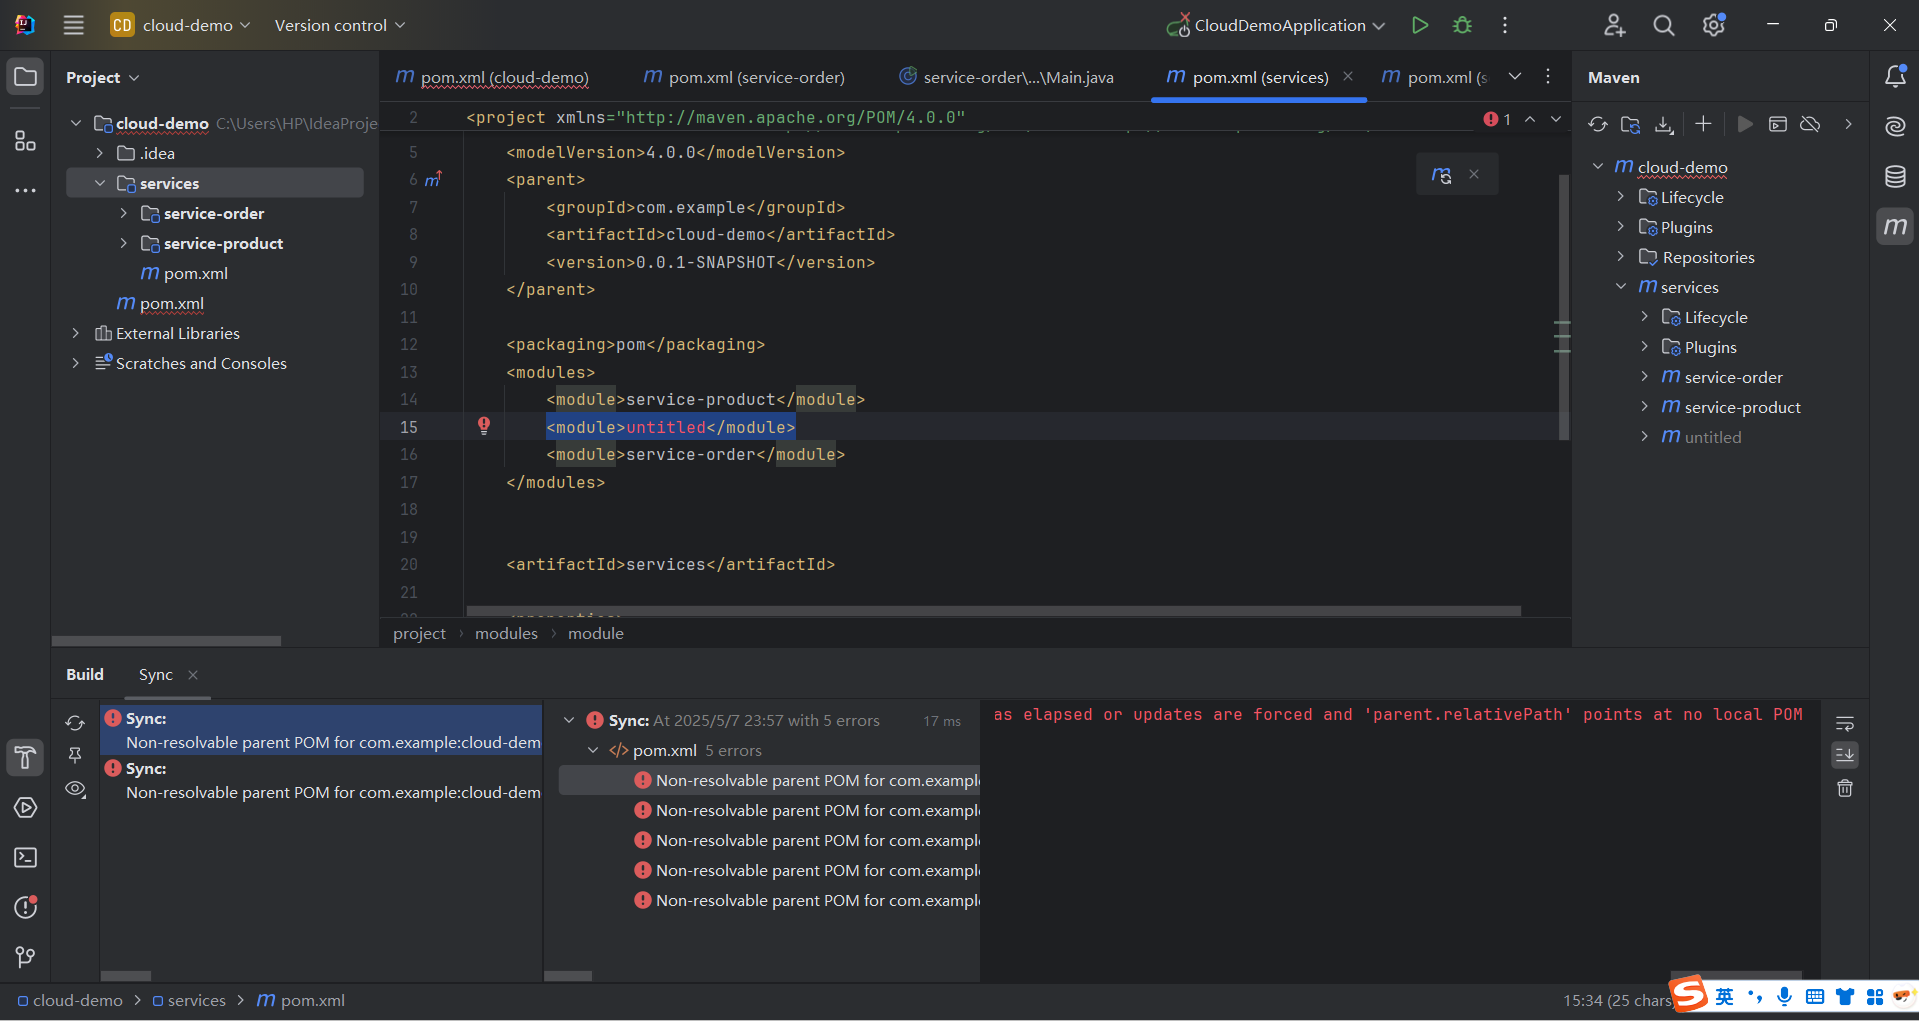Expand External Libraries node
The height and width of the screenshot is (1021, 1919).
click(x=76, y=333)
